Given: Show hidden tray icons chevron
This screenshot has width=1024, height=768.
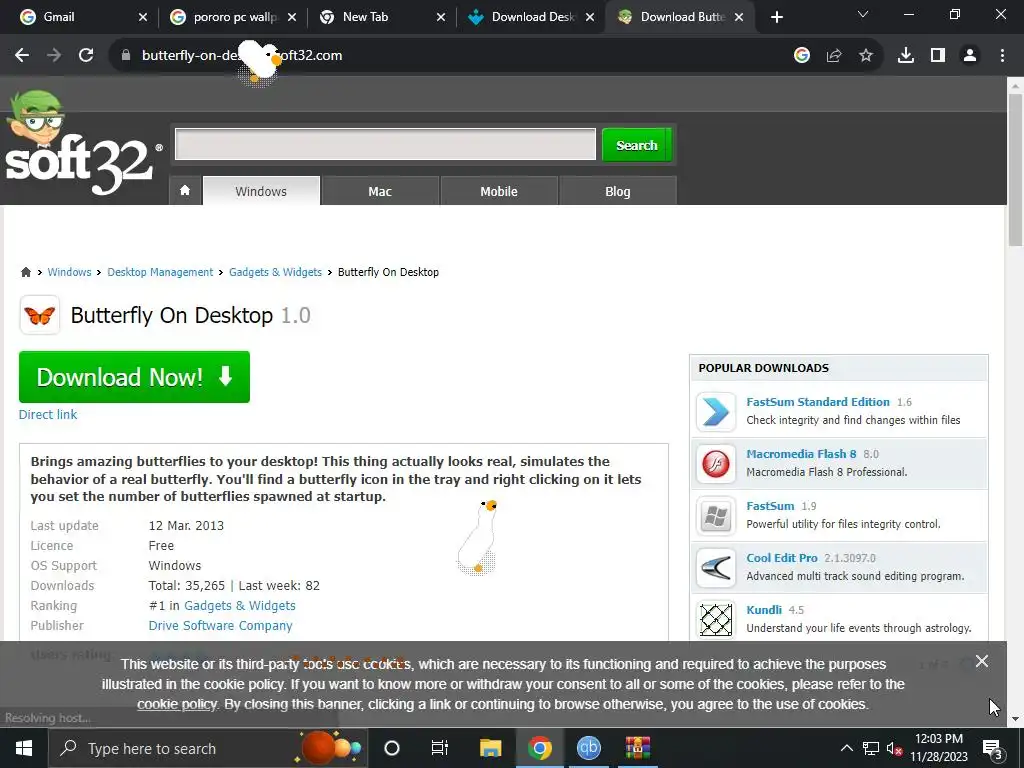Looking at the screenshot, I should click(846, 748).
